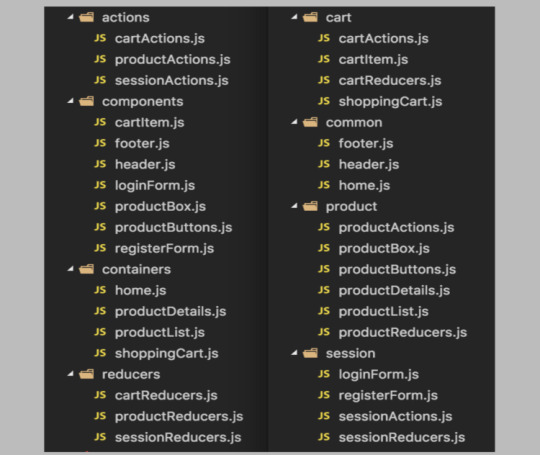Screen dimensions: 540x455
Task: Click the reducers folder icon
Action: click(86, 374)
